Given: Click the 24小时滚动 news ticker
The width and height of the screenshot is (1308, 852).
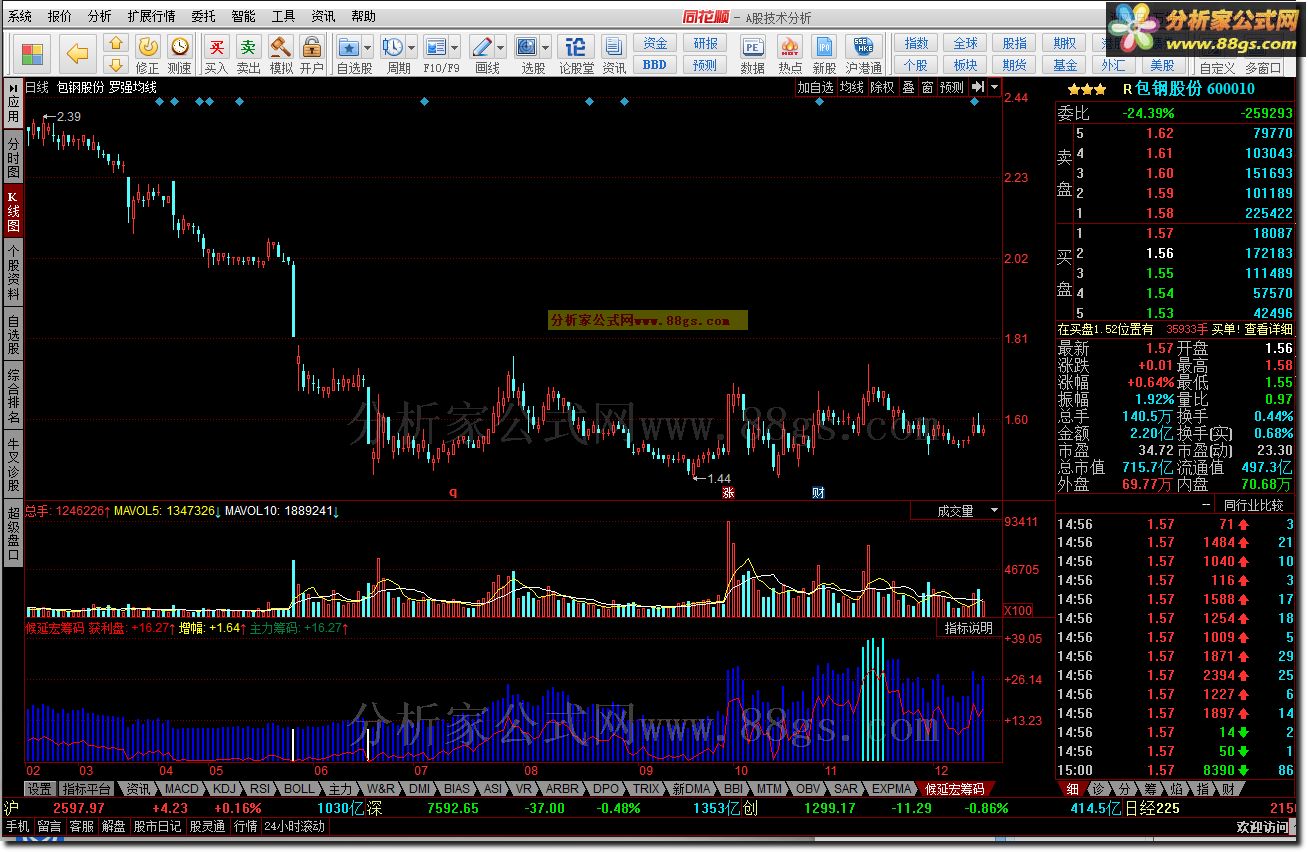Looking at the screenshot, I should (294, 826).
